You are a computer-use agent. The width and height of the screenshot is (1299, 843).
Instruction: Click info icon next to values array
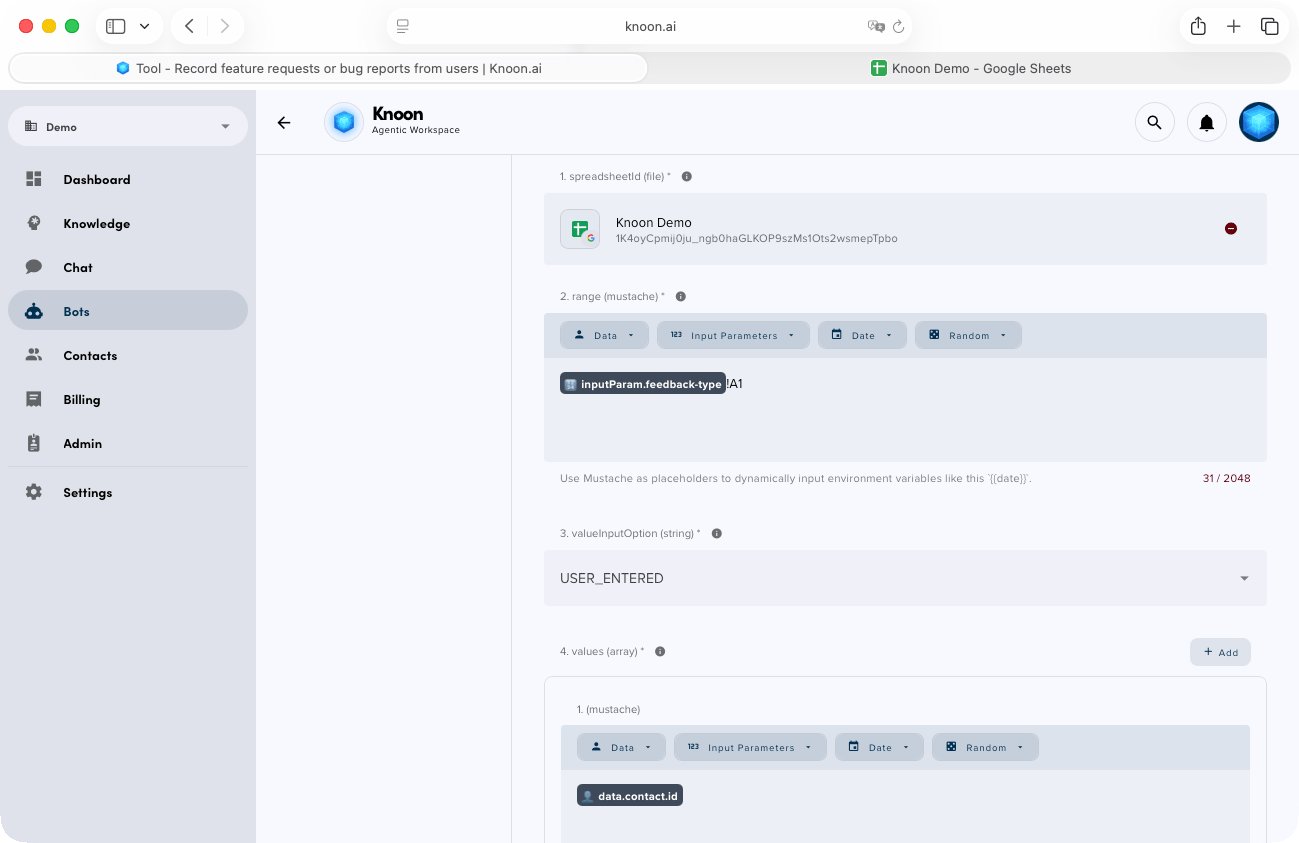pyautogui.click(x=660, y=652)
